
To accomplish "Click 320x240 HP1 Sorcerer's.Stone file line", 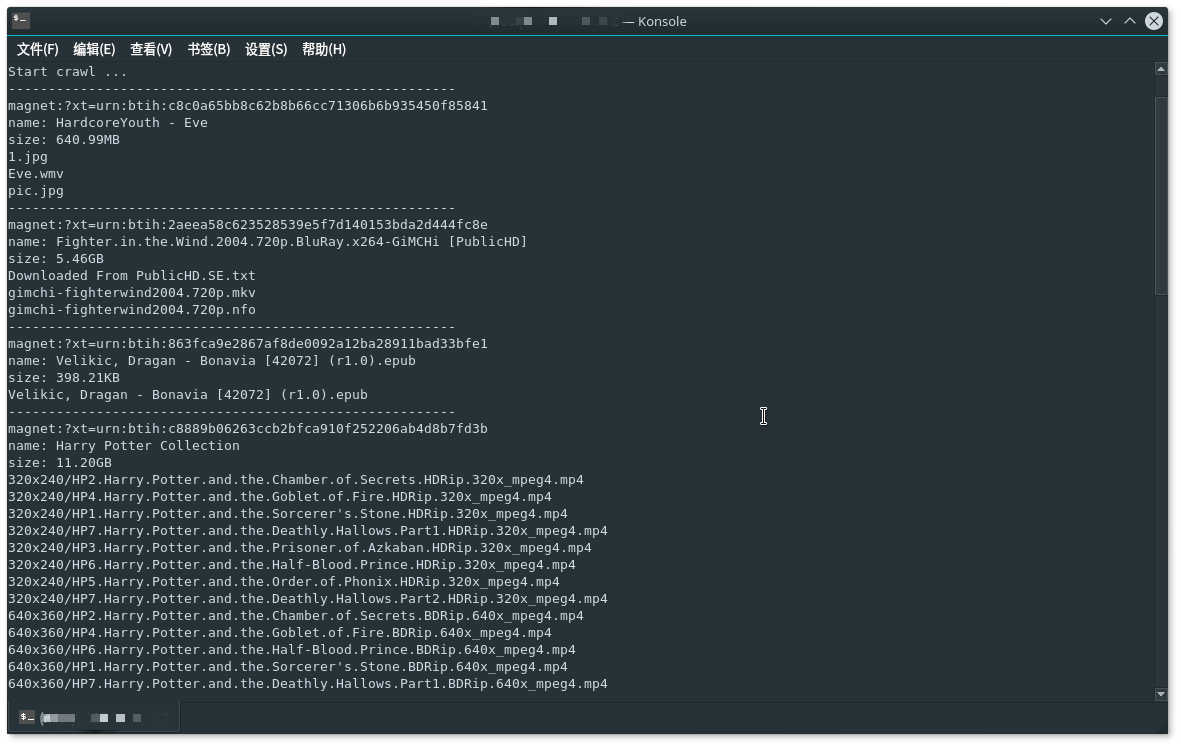I will 288,514.
